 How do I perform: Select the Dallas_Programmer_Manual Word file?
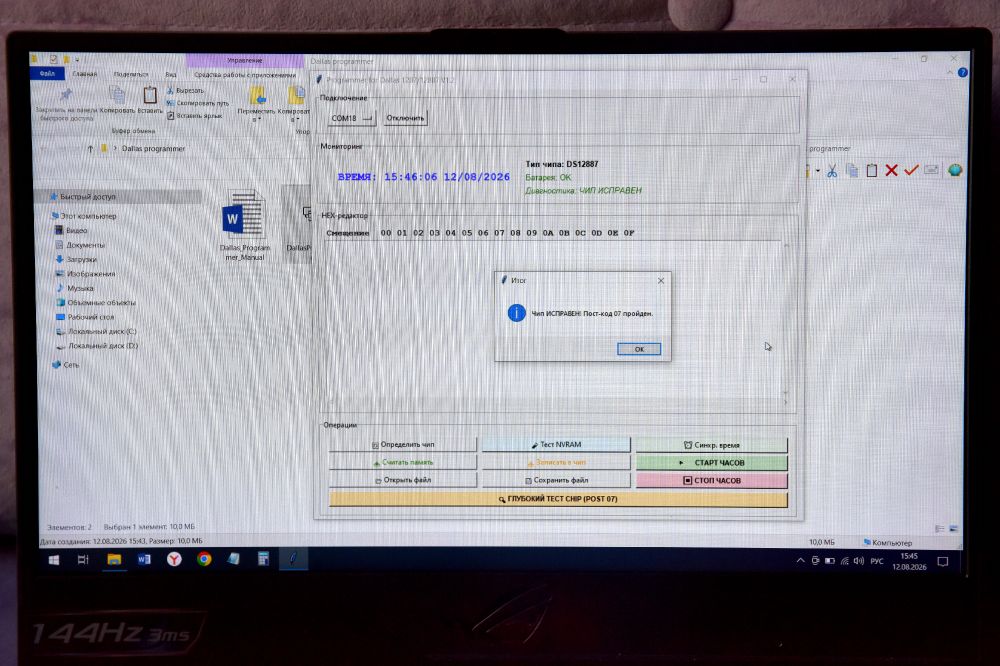244,226
